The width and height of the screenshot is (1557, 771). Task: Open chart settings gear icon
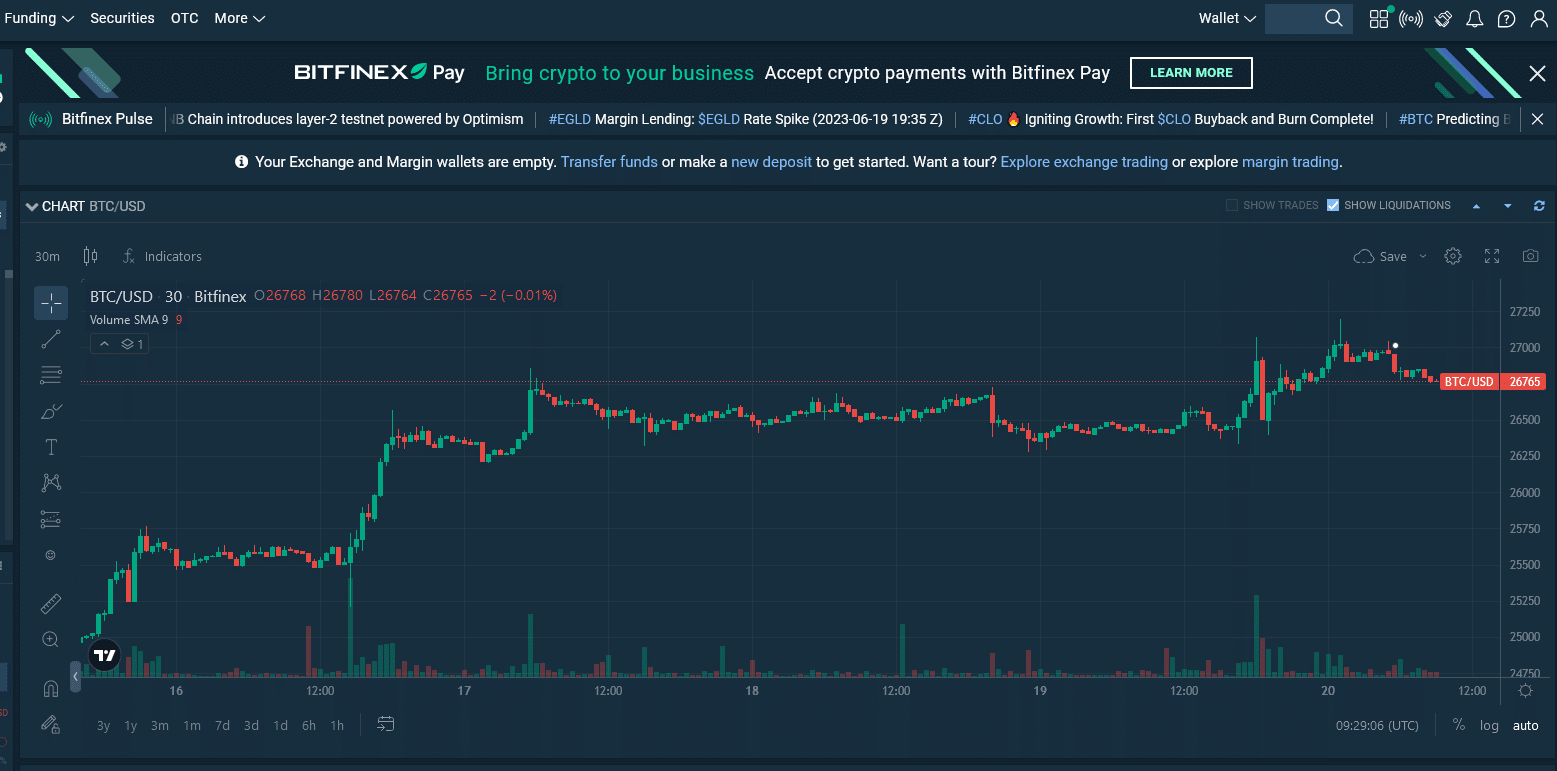pyautogui.click(x=1453, y=256)
